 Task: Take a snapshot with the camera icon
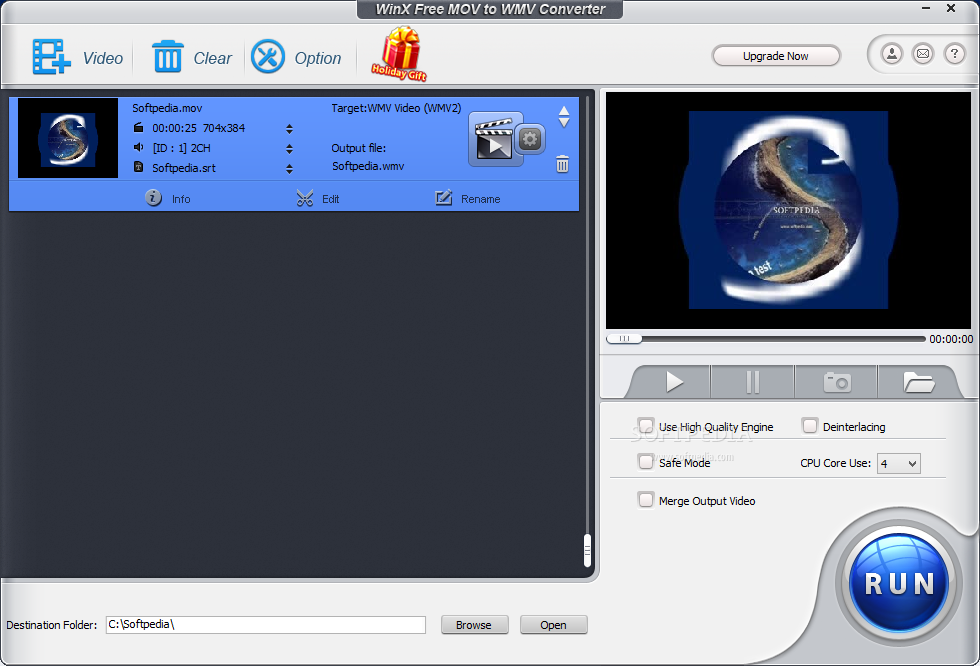click(x=837, y=382)
